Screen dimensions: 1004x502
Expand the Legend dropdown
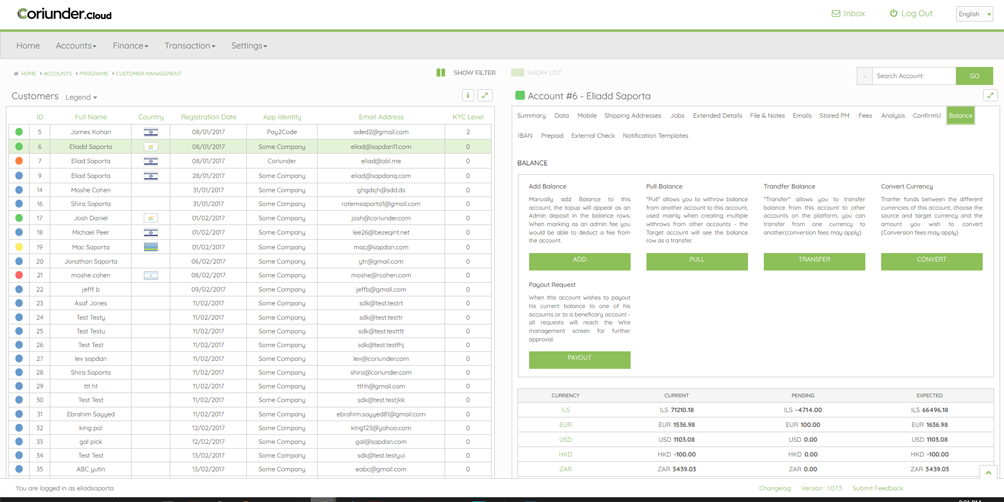[81, 97]
